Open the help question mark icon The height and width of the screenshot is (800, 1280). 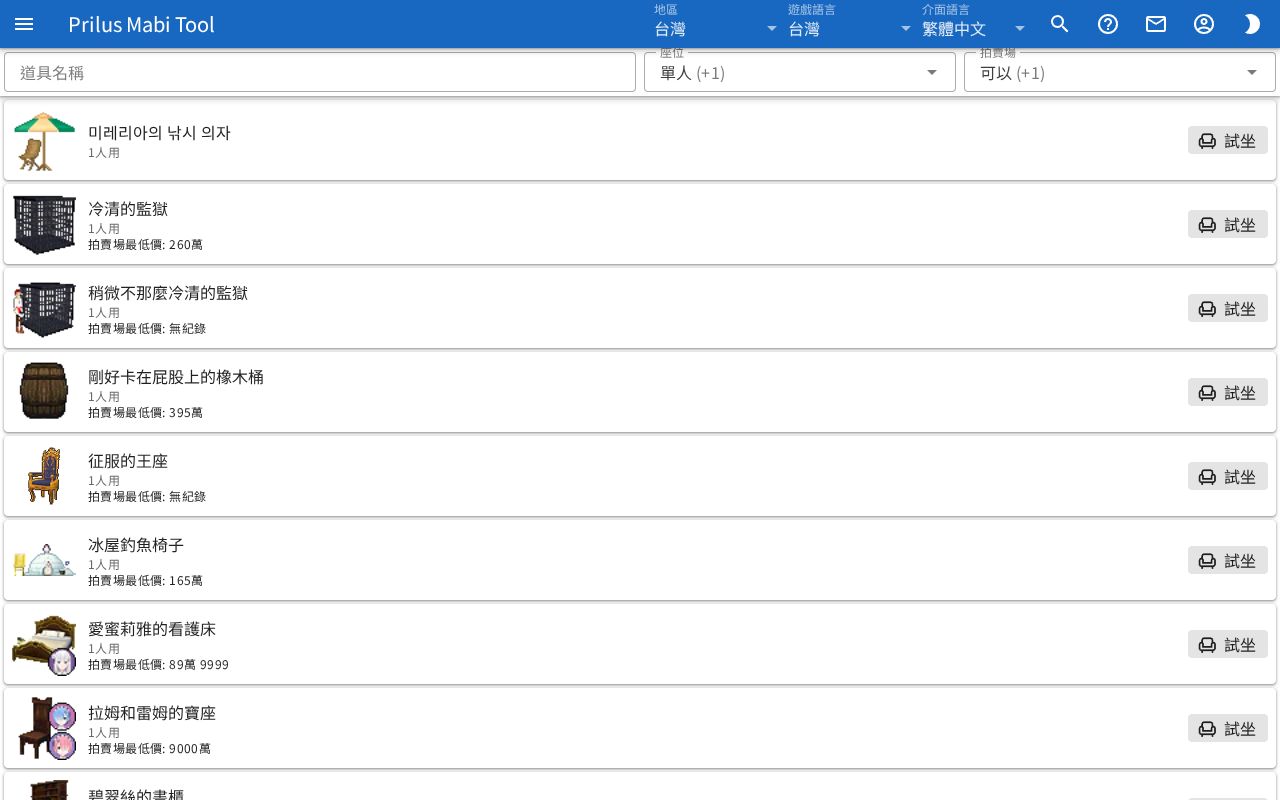coord(1108,24)
